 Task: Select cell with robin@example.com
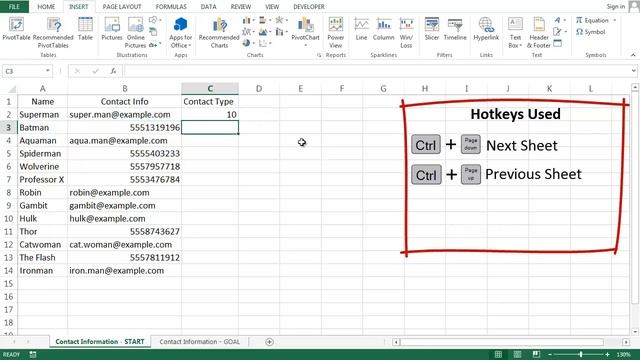[124, 192]
